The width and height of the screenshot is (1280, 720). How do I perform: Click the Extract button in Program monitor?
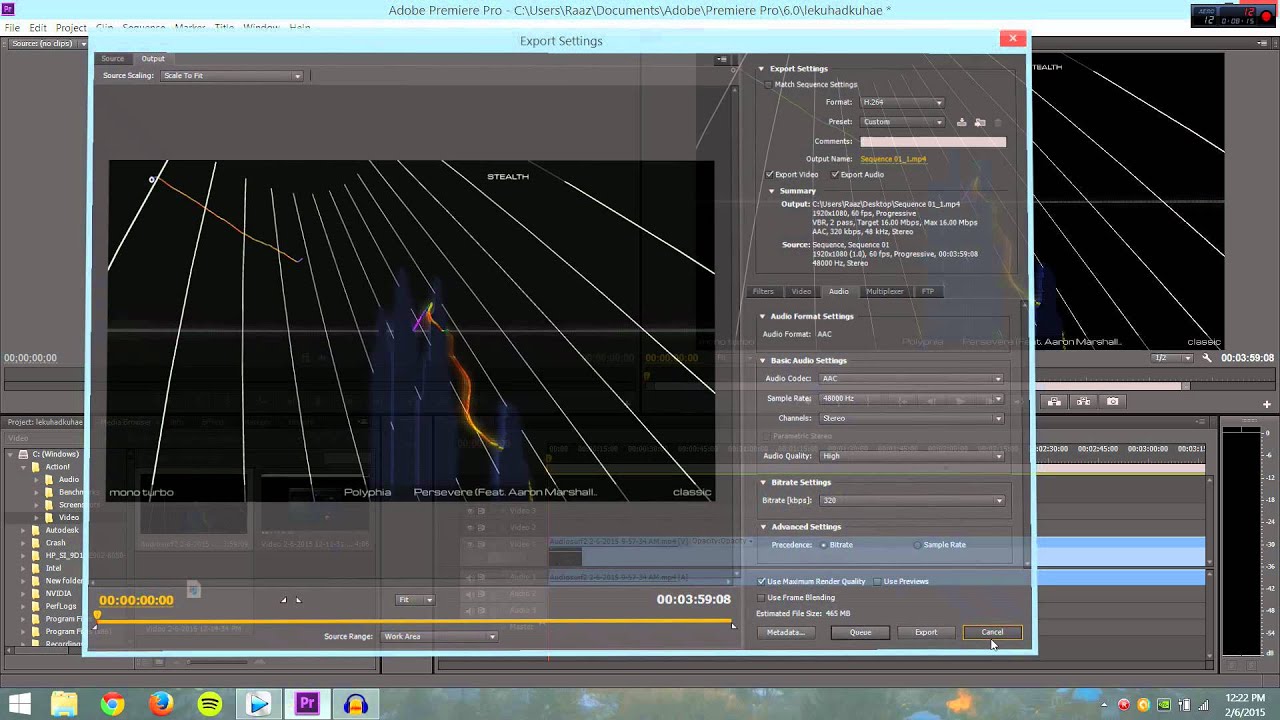[1083, 401]
